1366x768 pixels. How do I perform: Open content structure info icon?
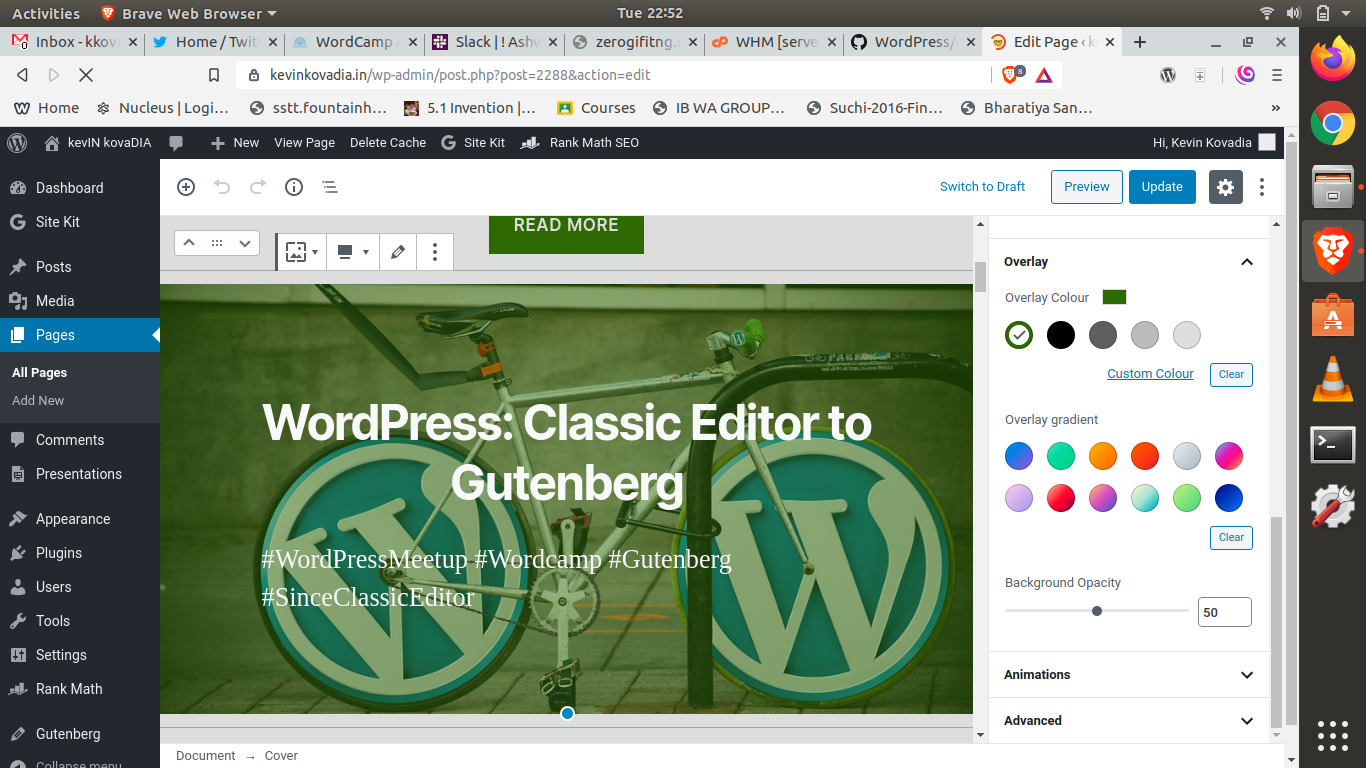[294, 187]
